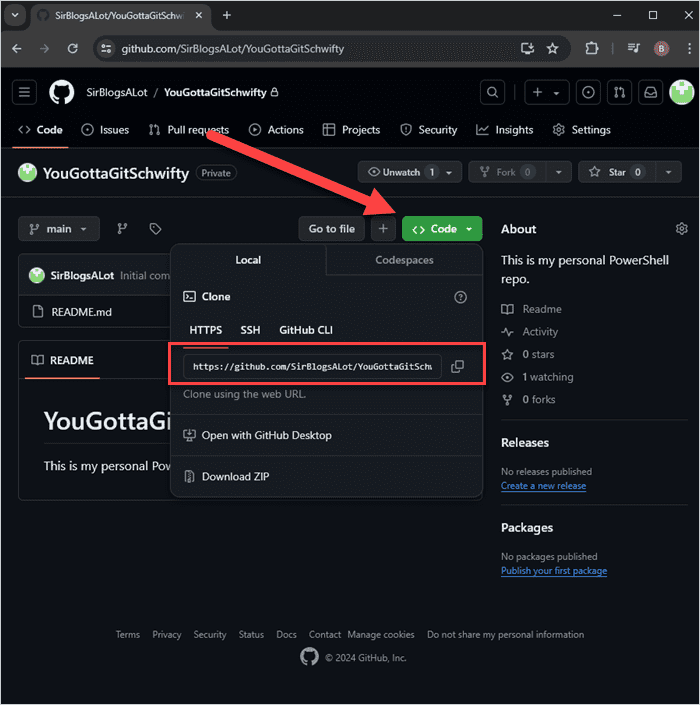Open the Readme link in About
The width and height of the screenshot is (700, 705).
(542, 309)
